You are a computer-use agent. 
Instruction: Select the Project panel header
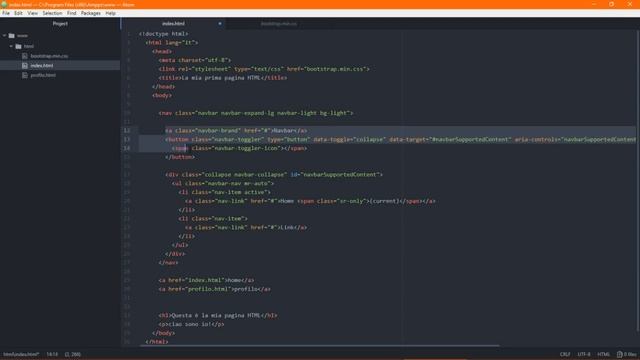point(60,24)
